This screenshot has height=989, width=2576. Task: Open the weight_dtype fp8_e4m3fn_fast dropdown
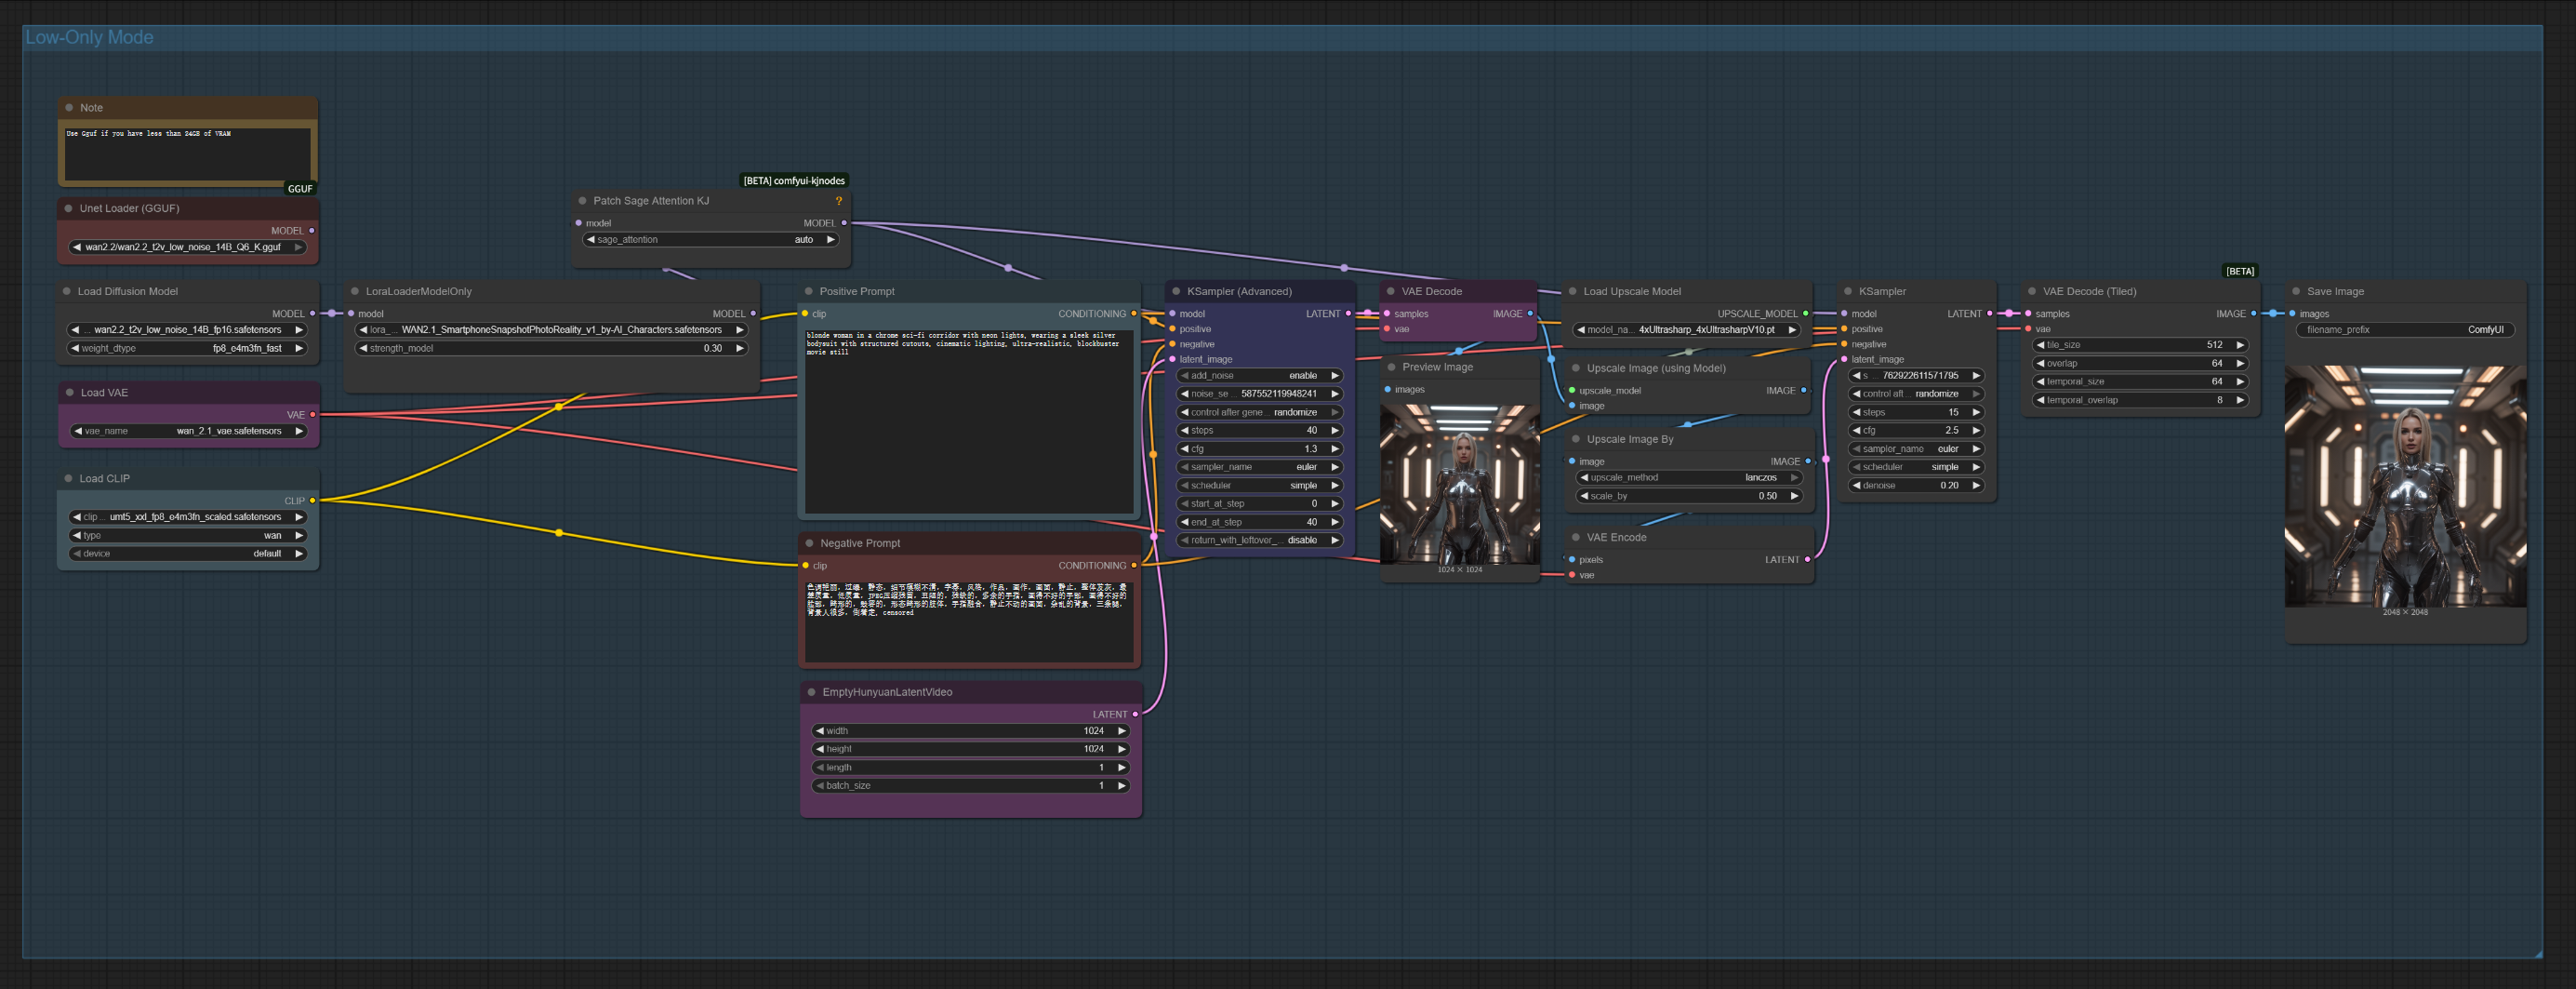tap(187, 349)
